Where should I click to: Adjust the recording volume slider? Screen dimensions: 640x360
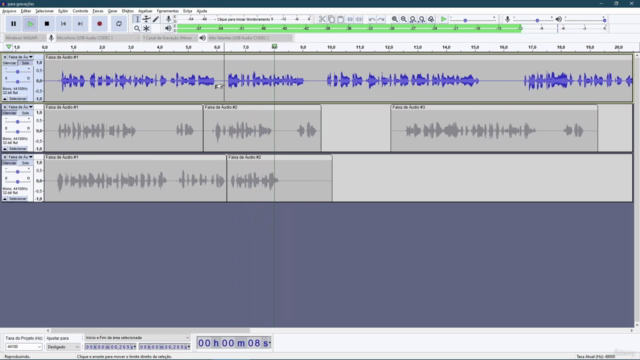click(533, 20)
